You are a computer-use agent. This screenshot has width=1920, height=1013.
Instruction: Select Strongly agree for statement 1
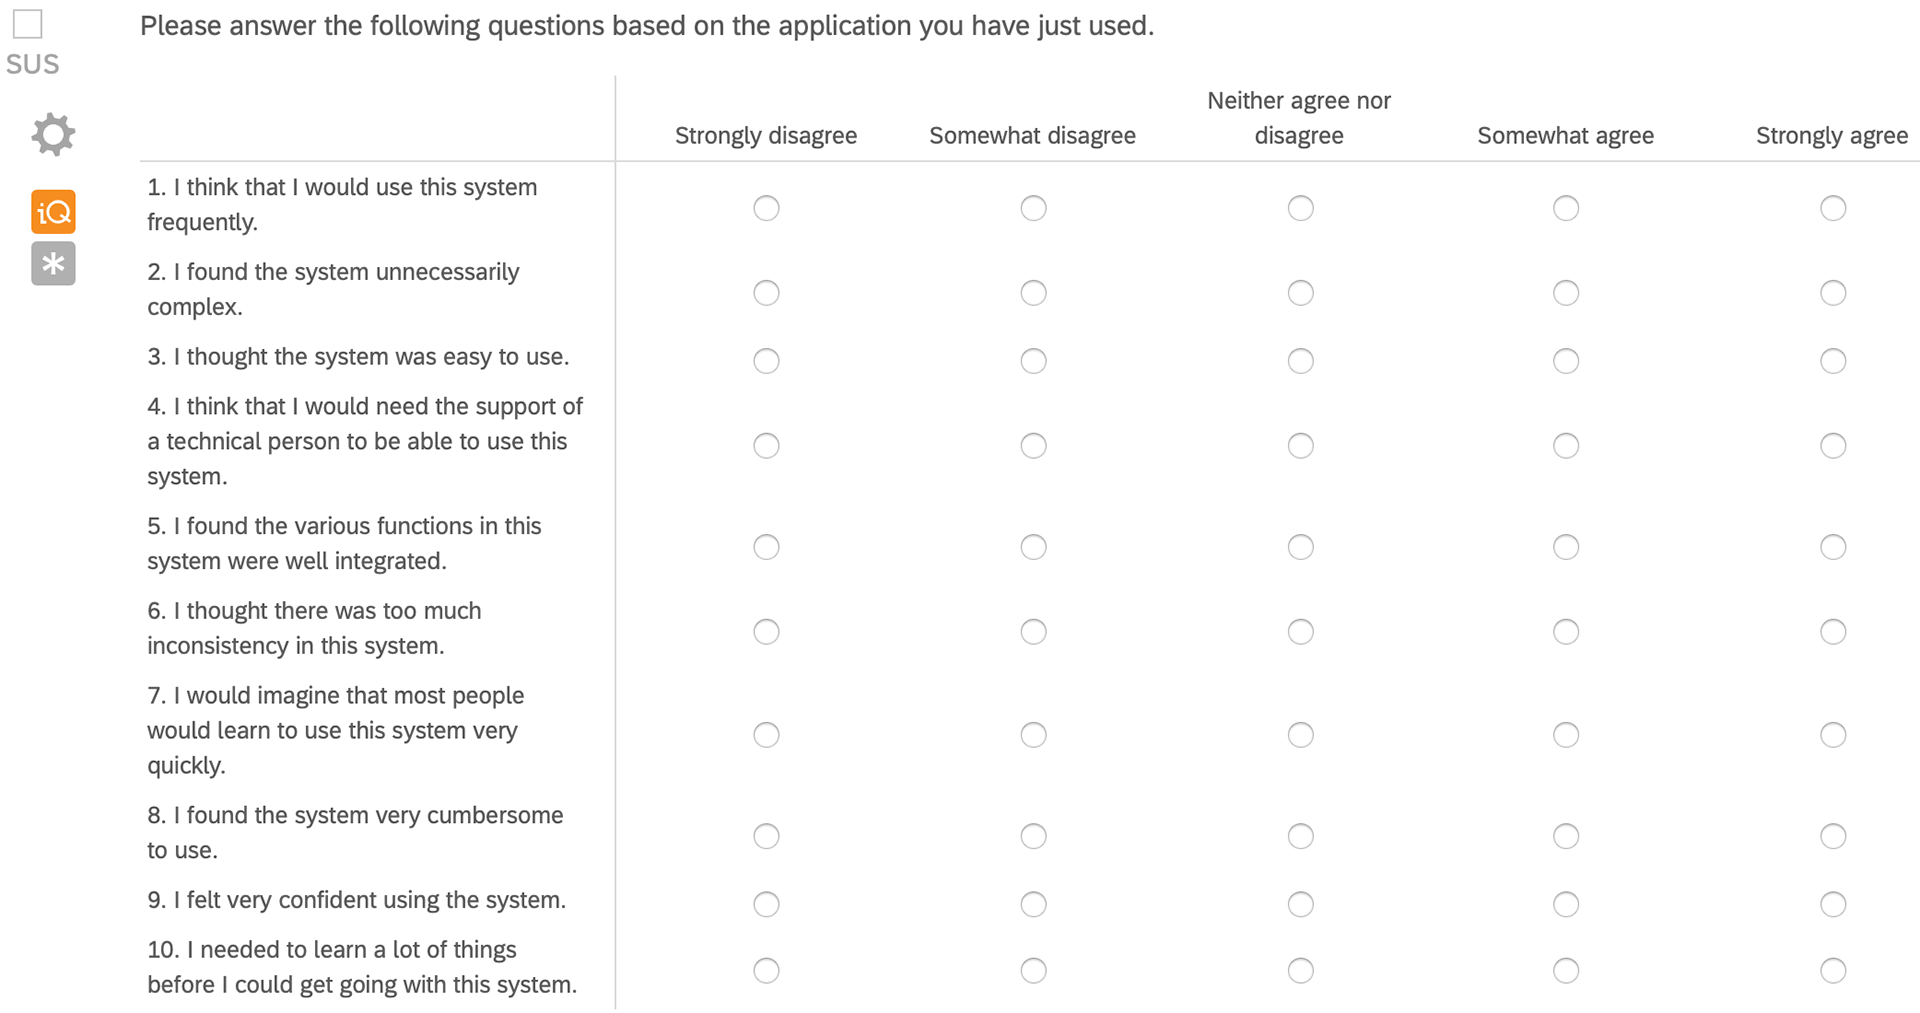point(1833,208)
